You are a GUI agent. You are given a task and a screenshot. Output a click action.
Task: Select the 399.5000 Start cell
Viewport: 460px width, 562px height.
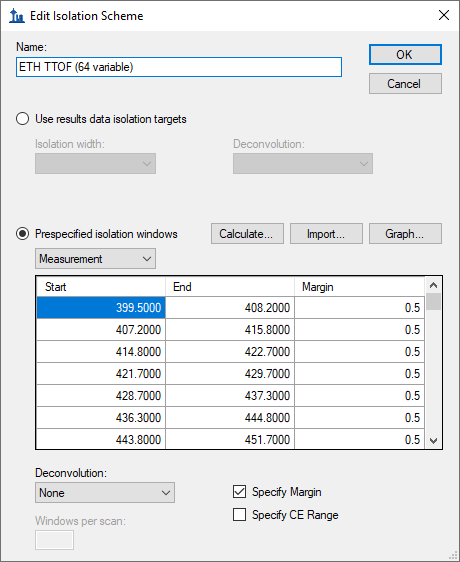[x=101, y=308]
